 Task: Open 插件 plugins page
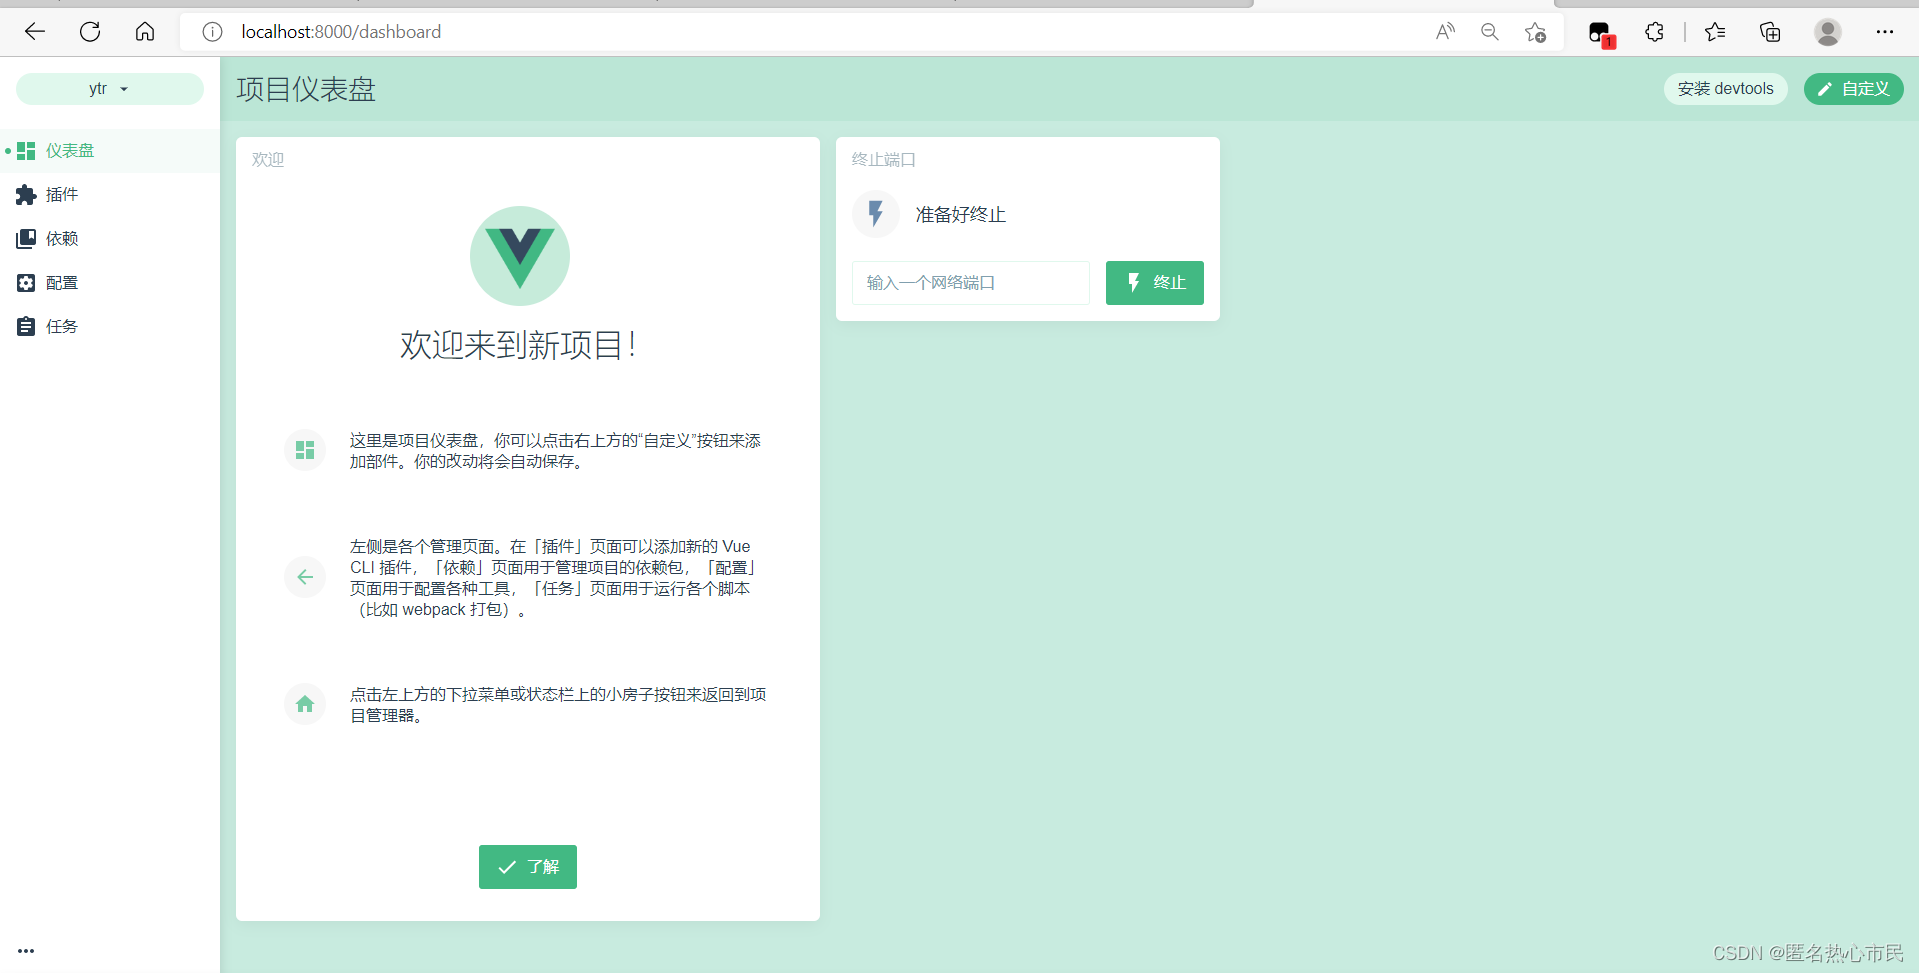click(110, 195)
